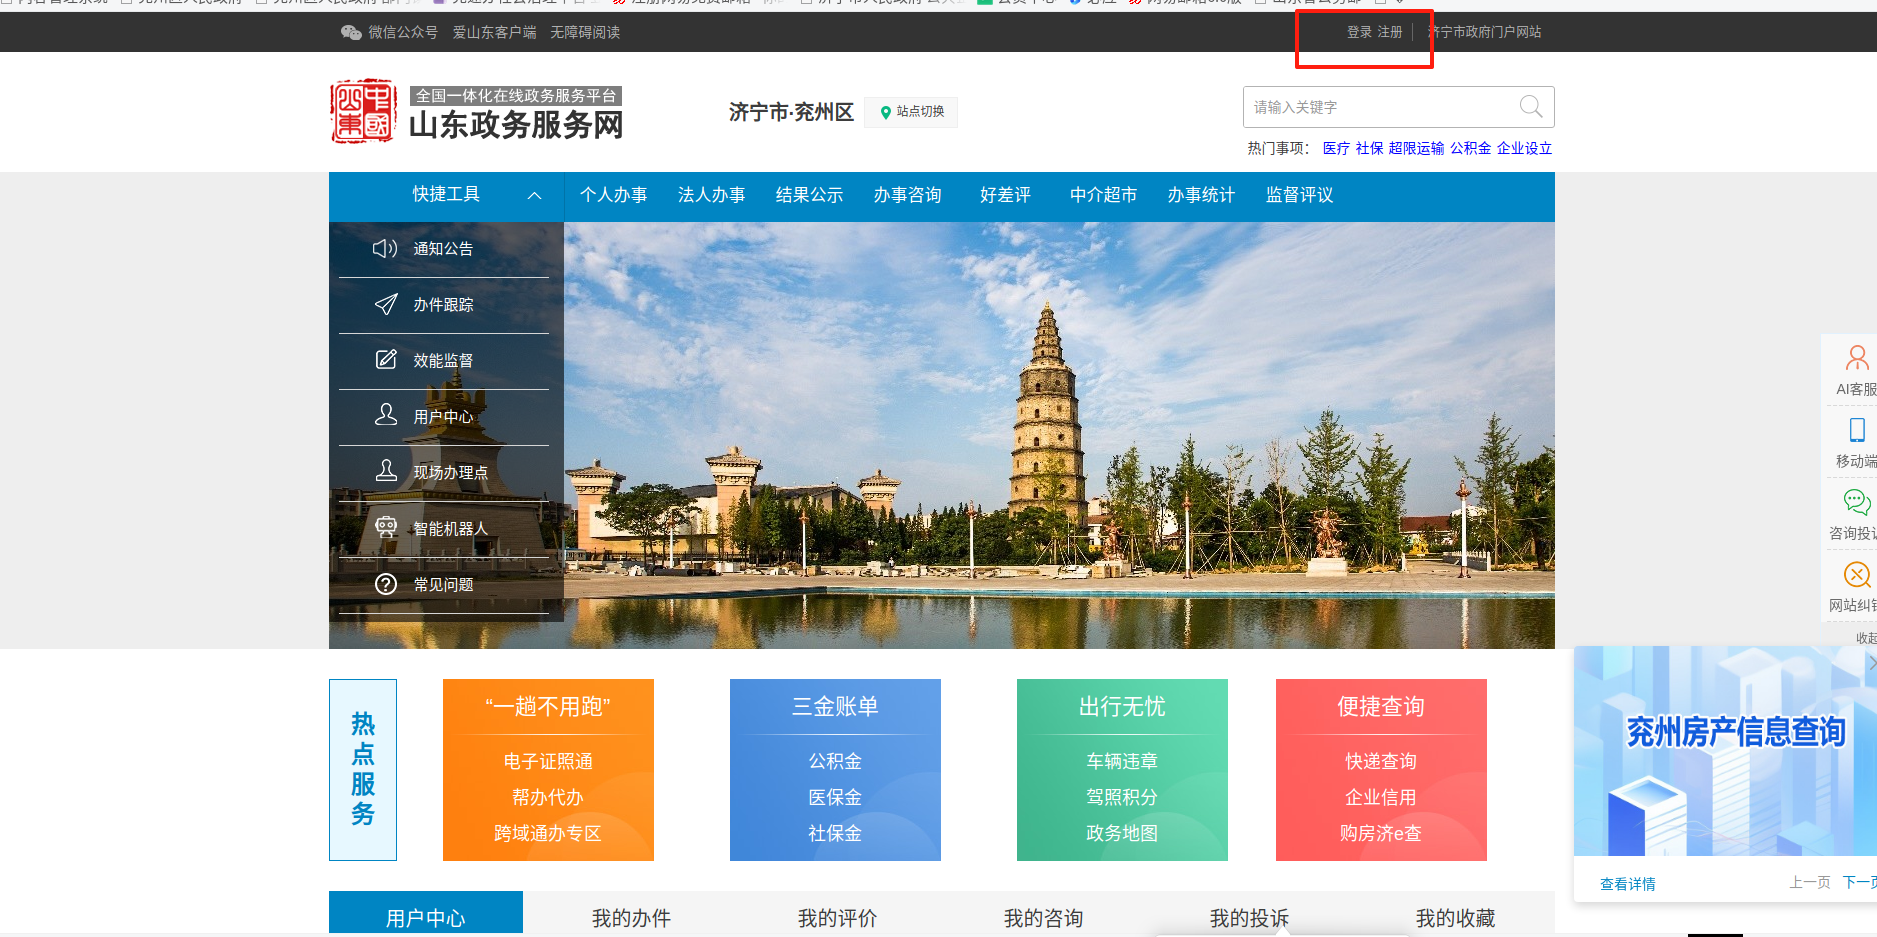Click the 办件跟踪 paper plane icon
1877x937 pixels.
[x=385, y=304]
